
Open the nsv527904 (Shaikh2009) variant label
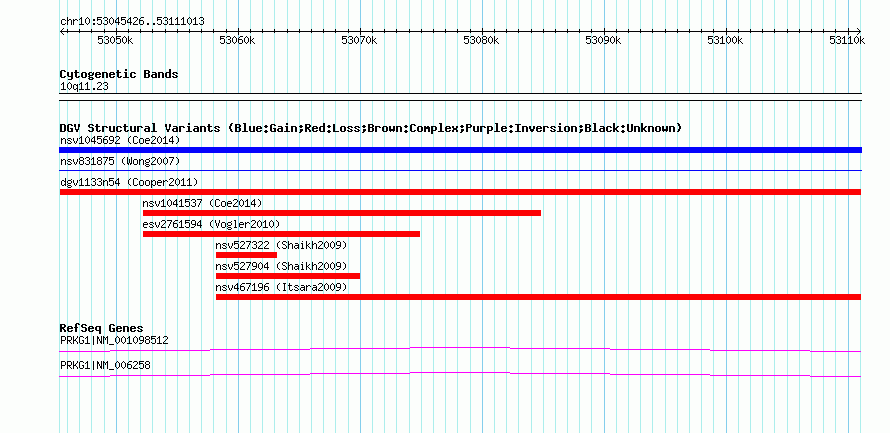(x=281, y=266)
